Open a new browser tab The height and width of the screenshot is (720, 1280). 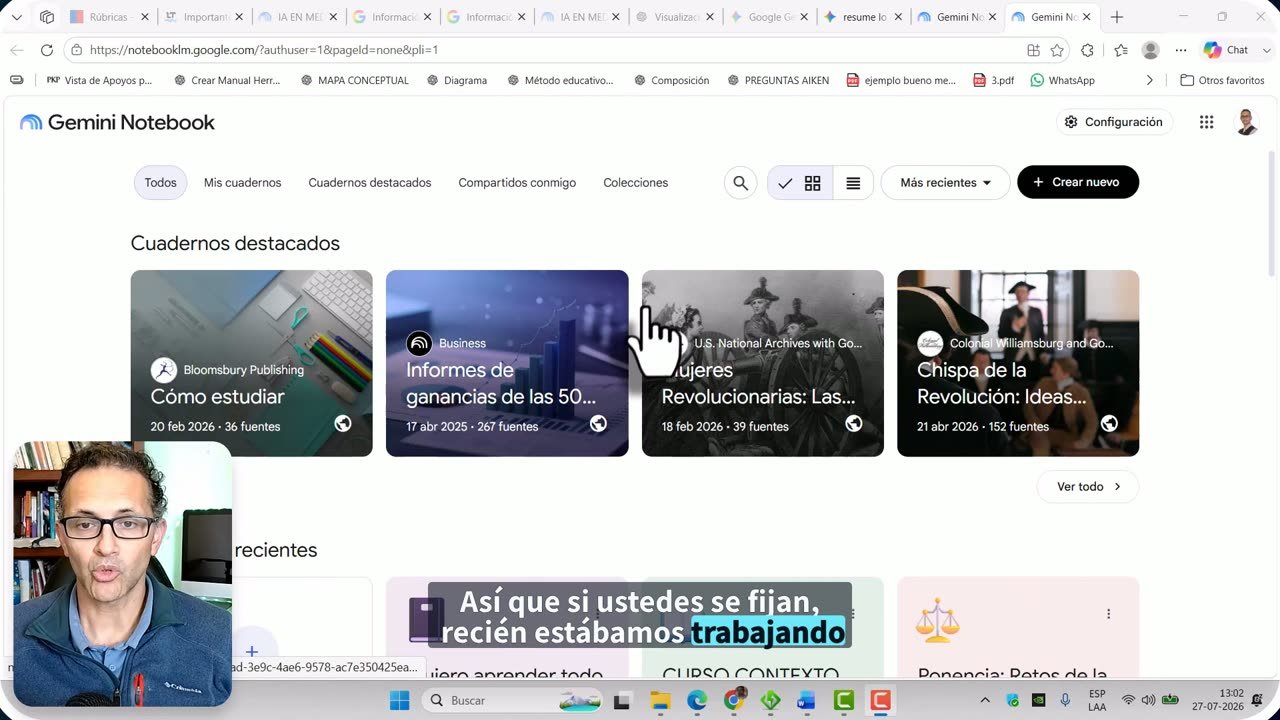[x=1117, y=17]
